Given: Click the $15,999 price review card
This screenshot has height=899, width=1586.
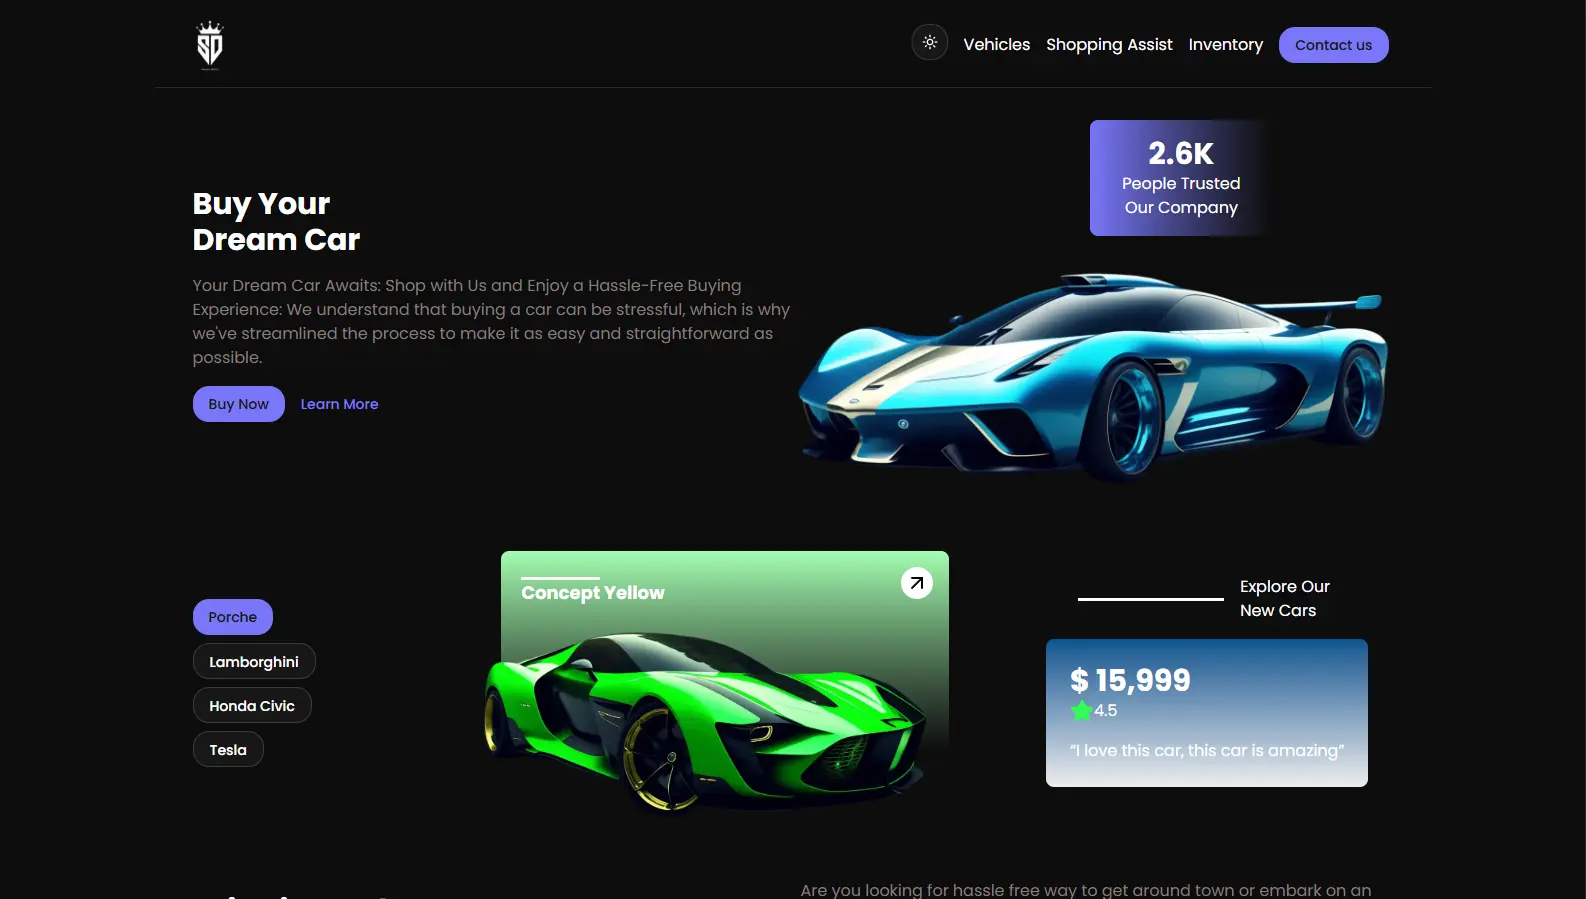Looking at the screenshot, I should point(1207,713).
